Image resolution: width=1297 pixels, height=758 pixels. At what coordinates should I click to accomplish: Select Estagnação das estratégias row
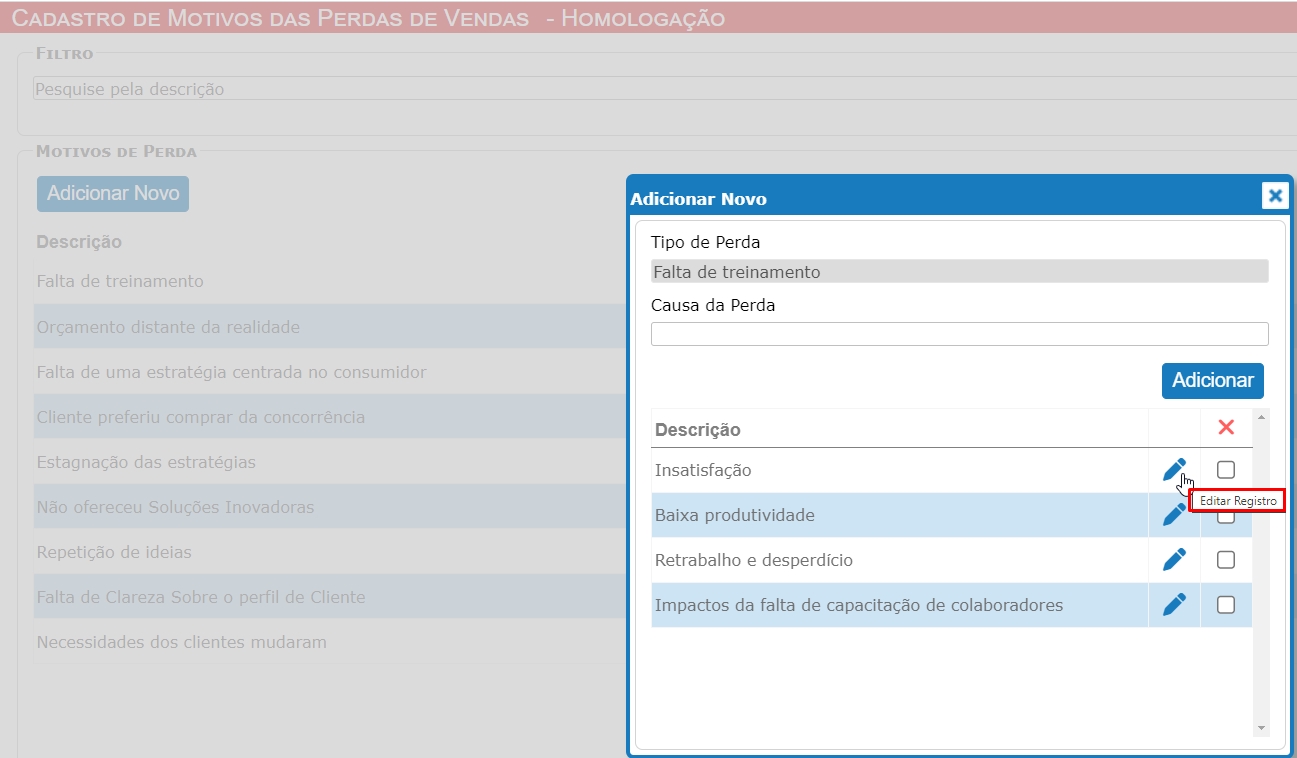coord(330,462)
